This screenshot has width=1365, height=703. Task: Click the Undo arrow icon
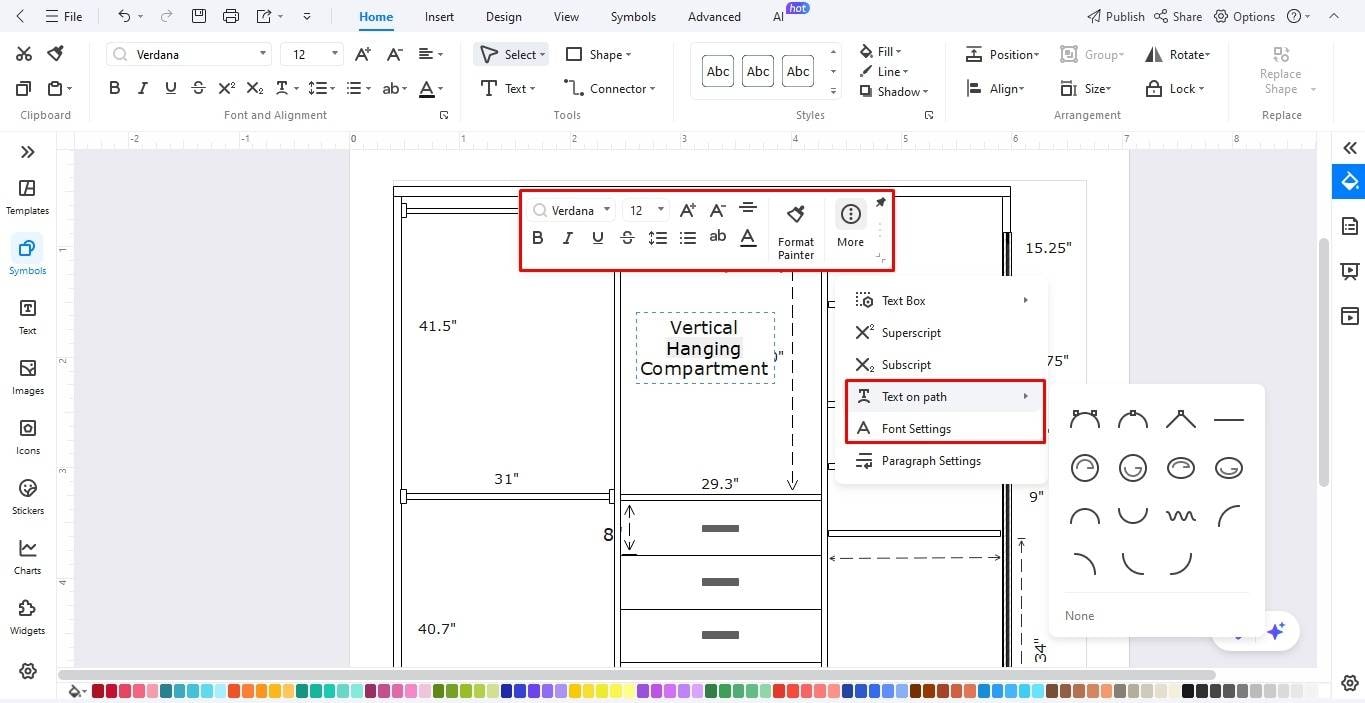[x=124, y=16]
